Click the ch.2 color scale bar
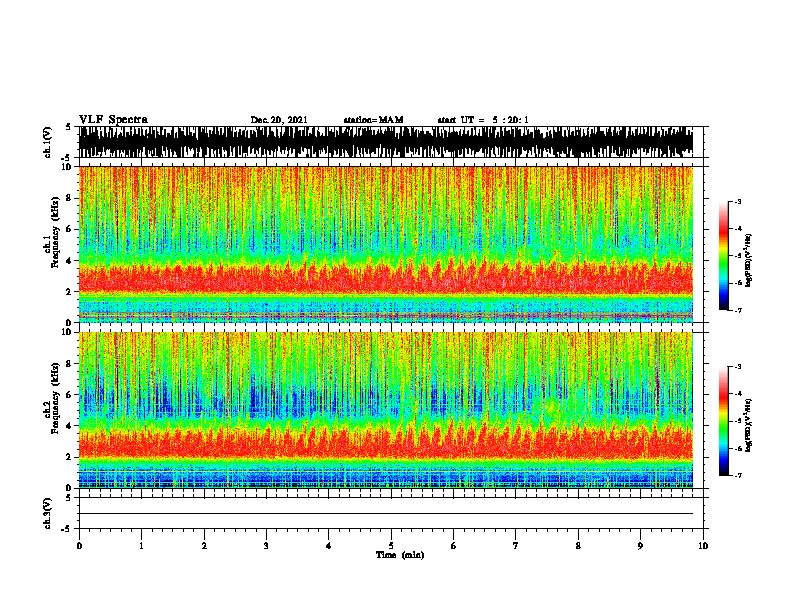This screenshot has width=792, height=612. coord(723,421)
